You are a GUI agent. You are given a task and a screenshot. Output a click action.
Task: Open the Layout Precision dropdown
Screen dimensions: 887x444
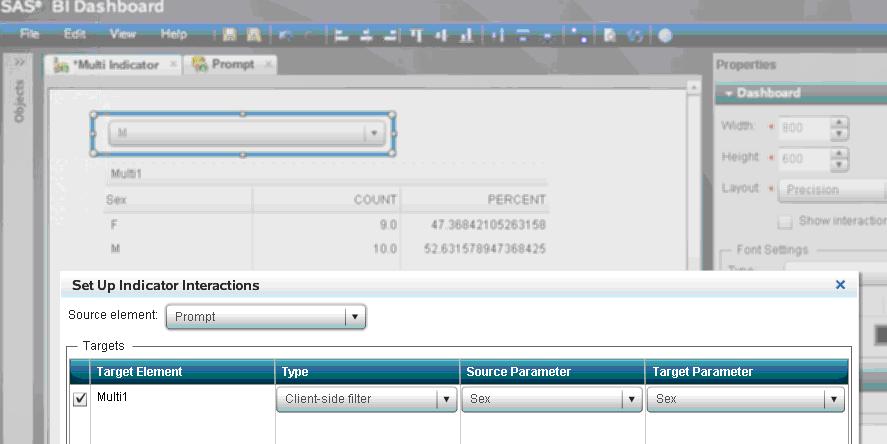pyautogui.click(x=833, y=190)
